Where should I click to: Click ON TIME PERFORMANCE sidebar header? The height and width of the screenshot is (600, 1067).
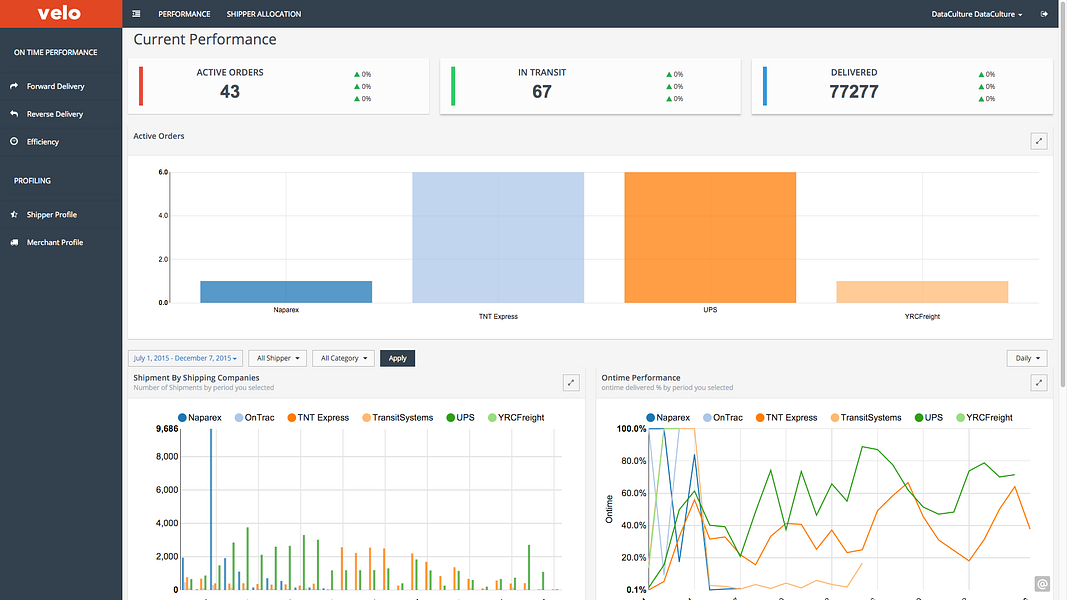(x=56, y=52)
